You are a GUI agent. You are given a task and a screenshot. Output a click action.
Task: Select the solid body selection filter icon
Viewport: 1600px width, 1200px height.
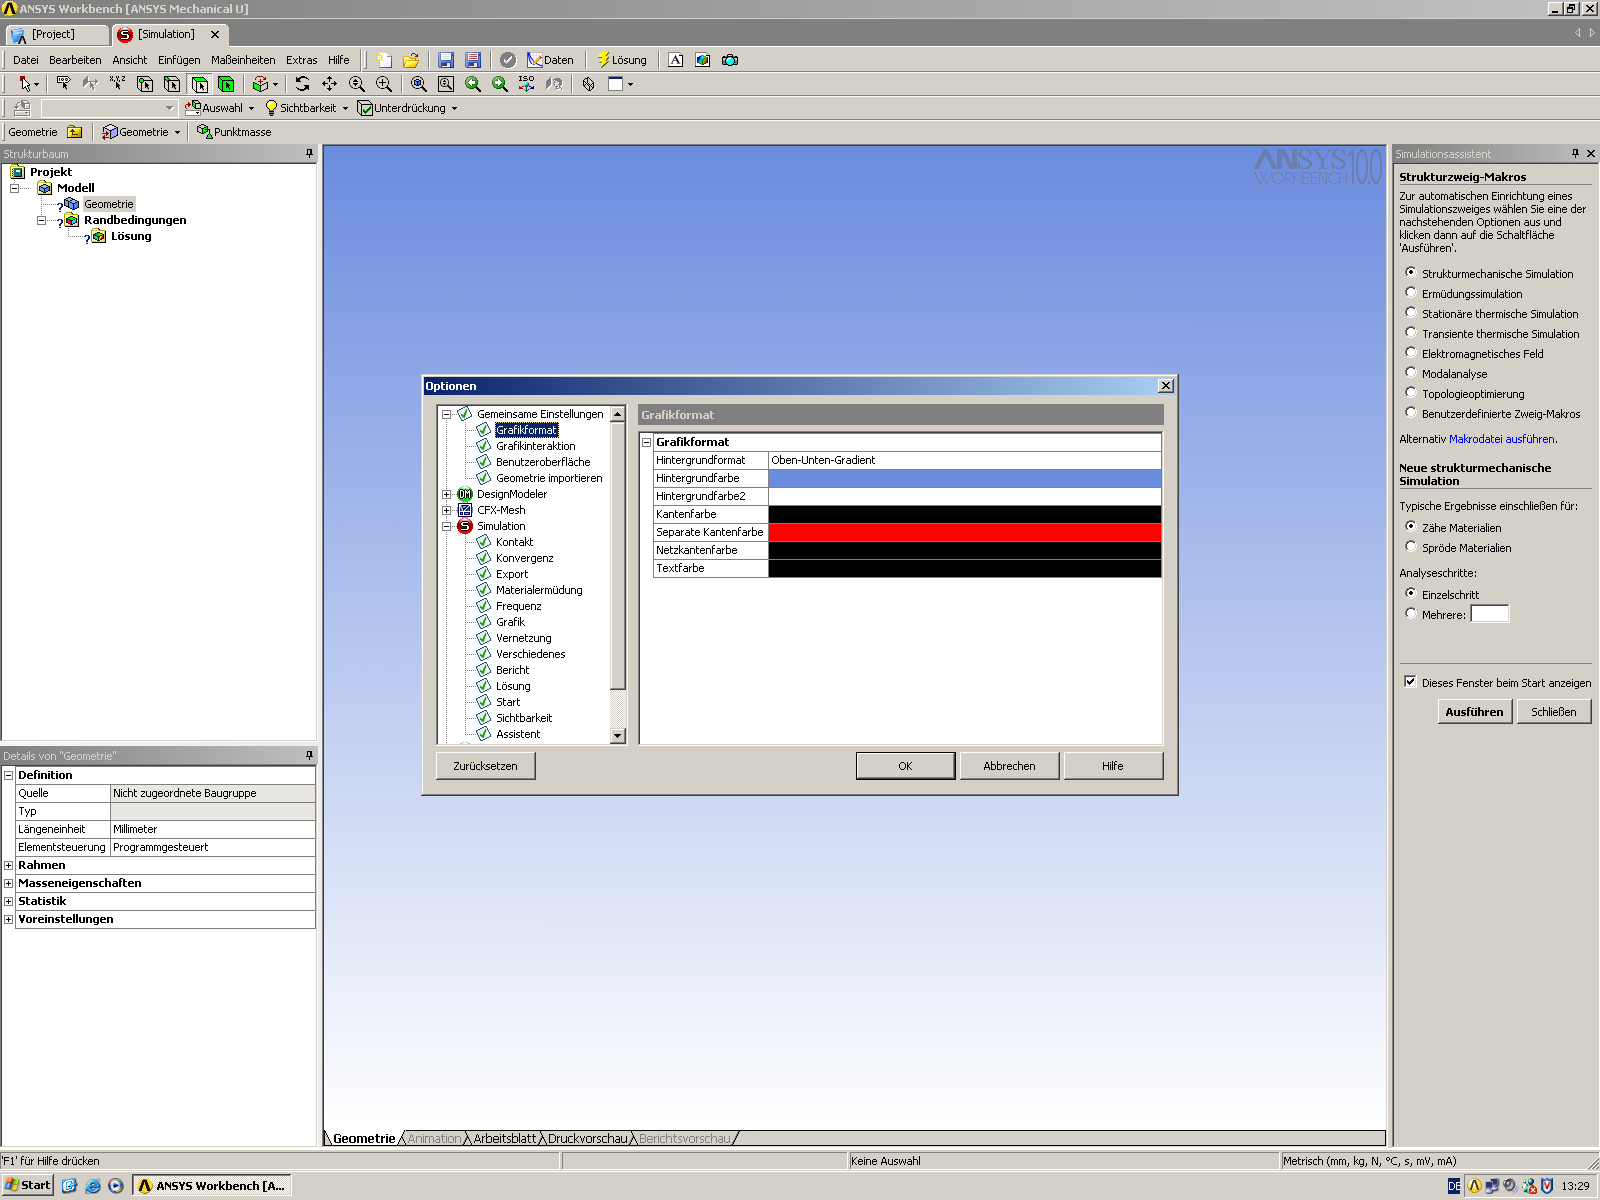226,84
